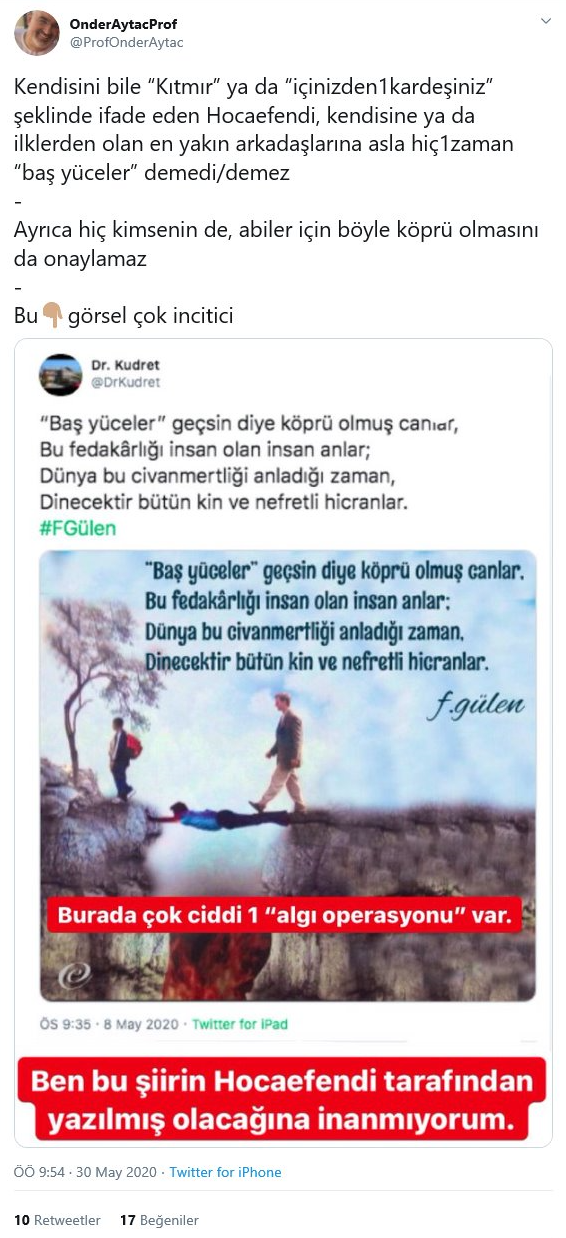The image size is (566, 1238).
Task: Open OnderAytacProf's profile avatar
Action: pos(36,33)
